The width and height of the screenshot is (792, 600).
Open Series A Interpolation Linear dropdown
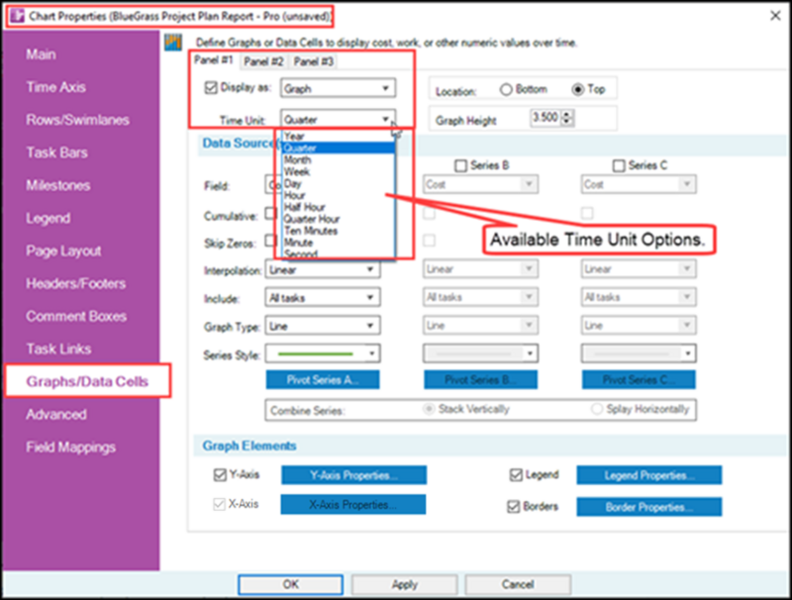tap(322, 270)
